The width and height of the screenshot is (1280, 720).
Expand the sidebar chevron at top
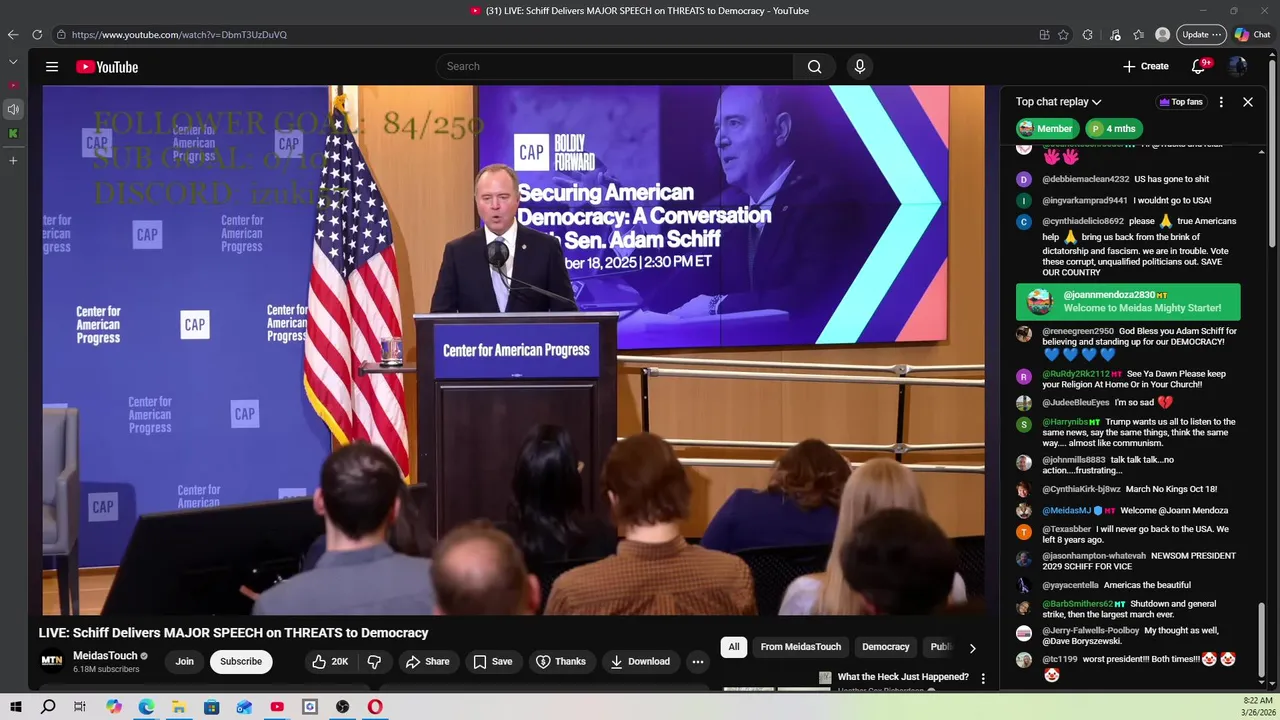[13, 62]
